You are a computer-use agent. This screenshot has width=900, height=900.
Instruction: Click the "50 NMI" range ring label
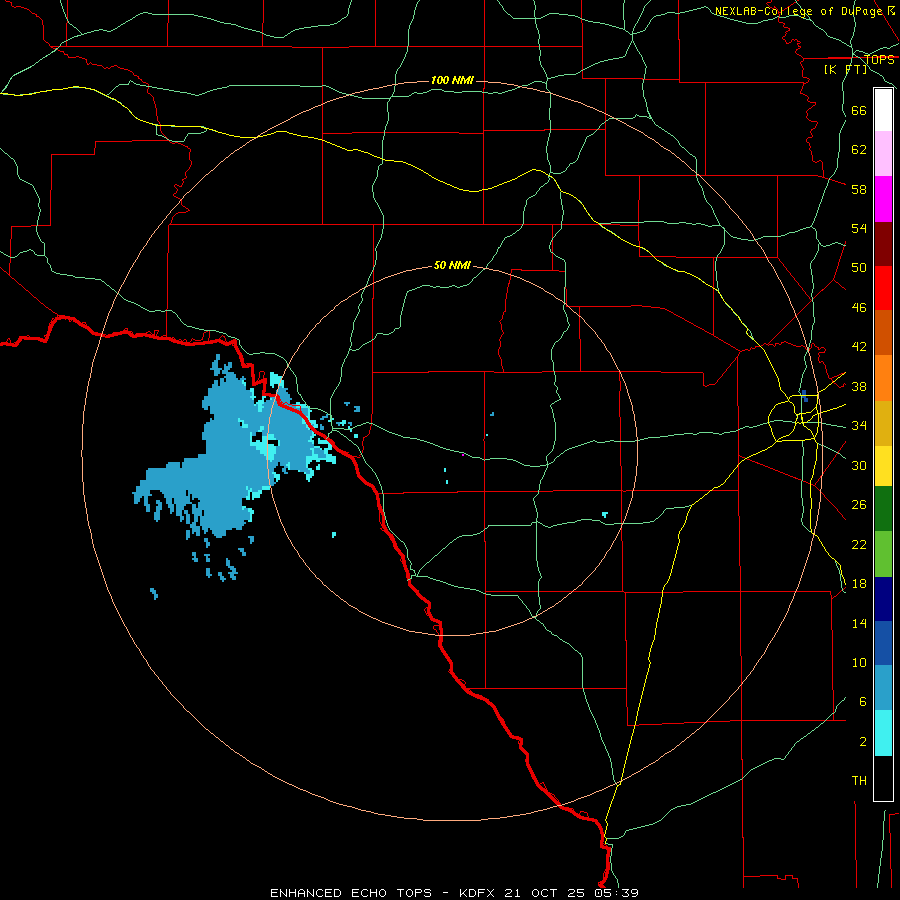click(x=452, y=265)
